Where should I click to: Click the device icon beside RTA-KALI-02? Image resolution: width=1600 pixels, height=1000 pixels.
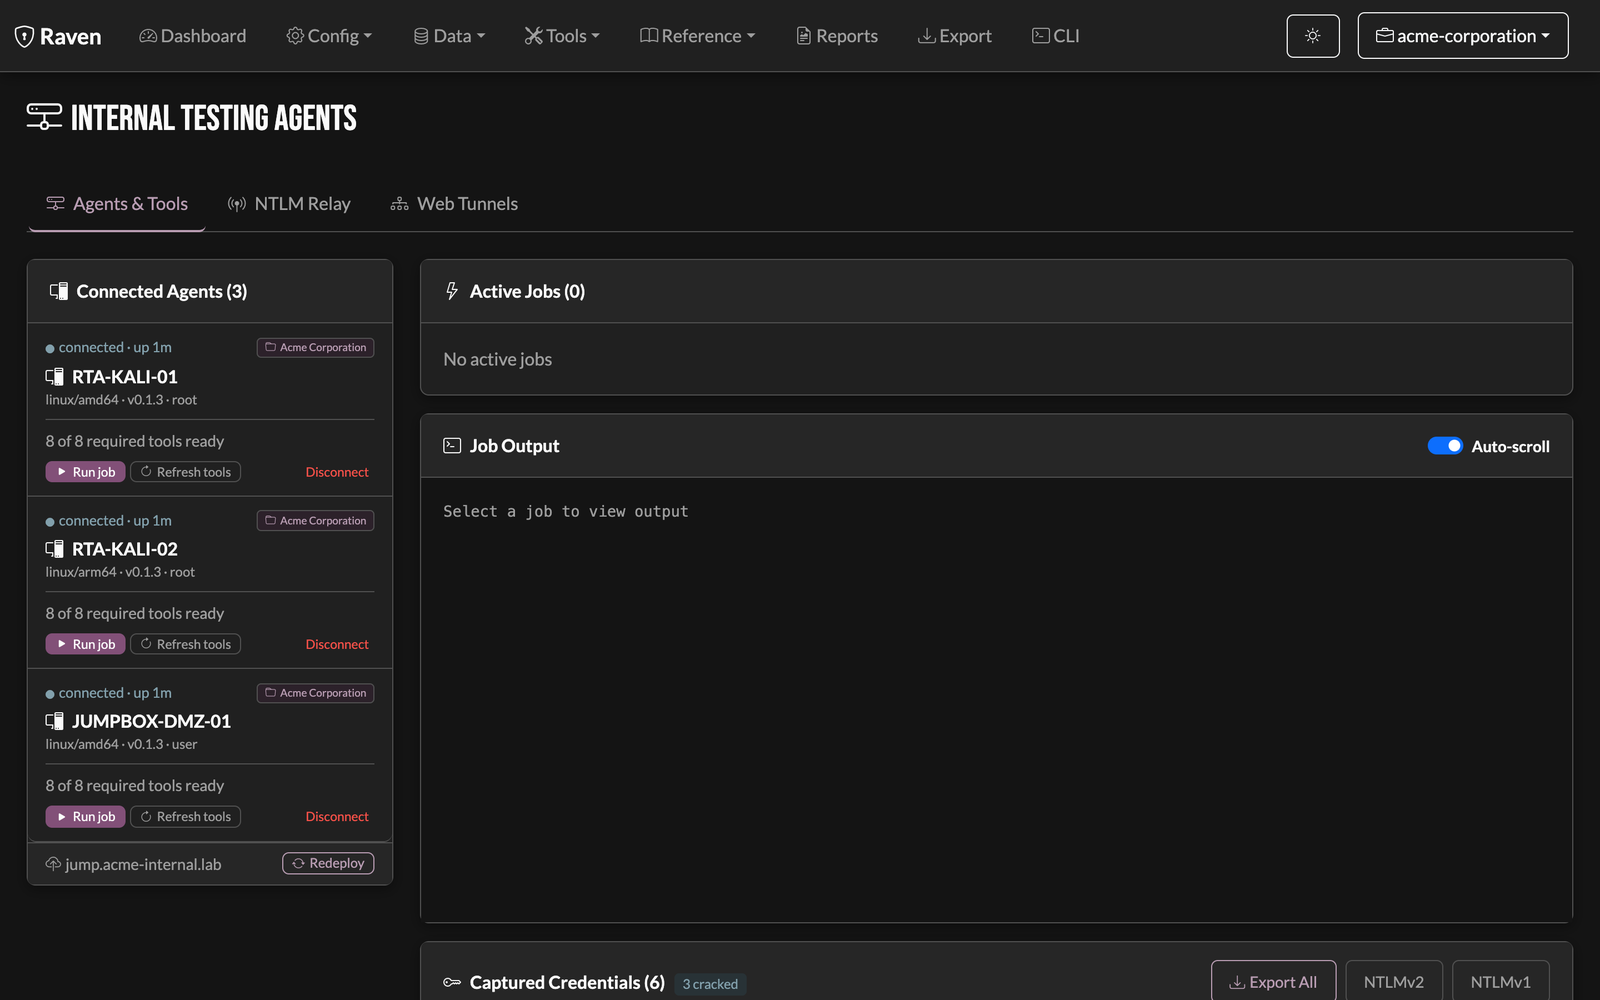point(55,549)
